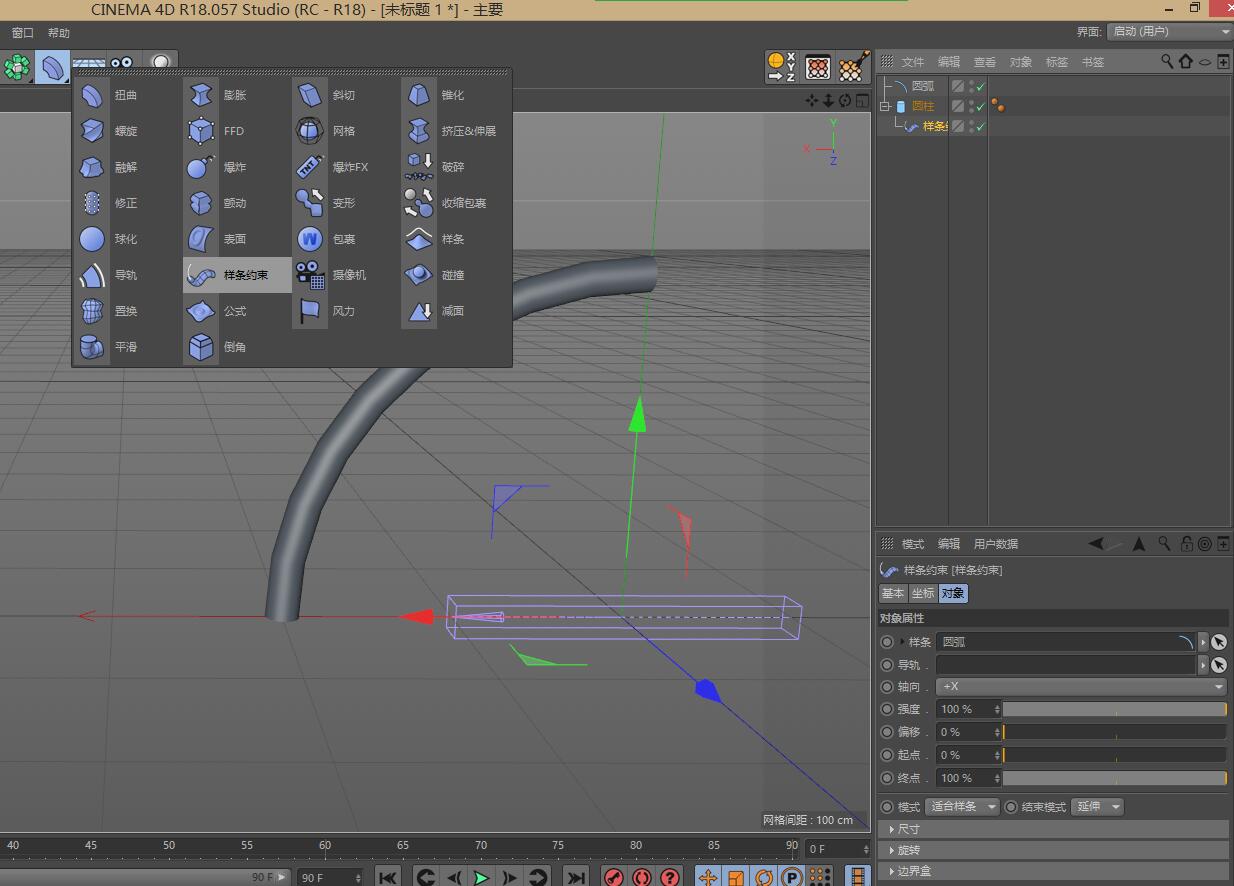Toggle the green enable check for 圆弧

981,86
